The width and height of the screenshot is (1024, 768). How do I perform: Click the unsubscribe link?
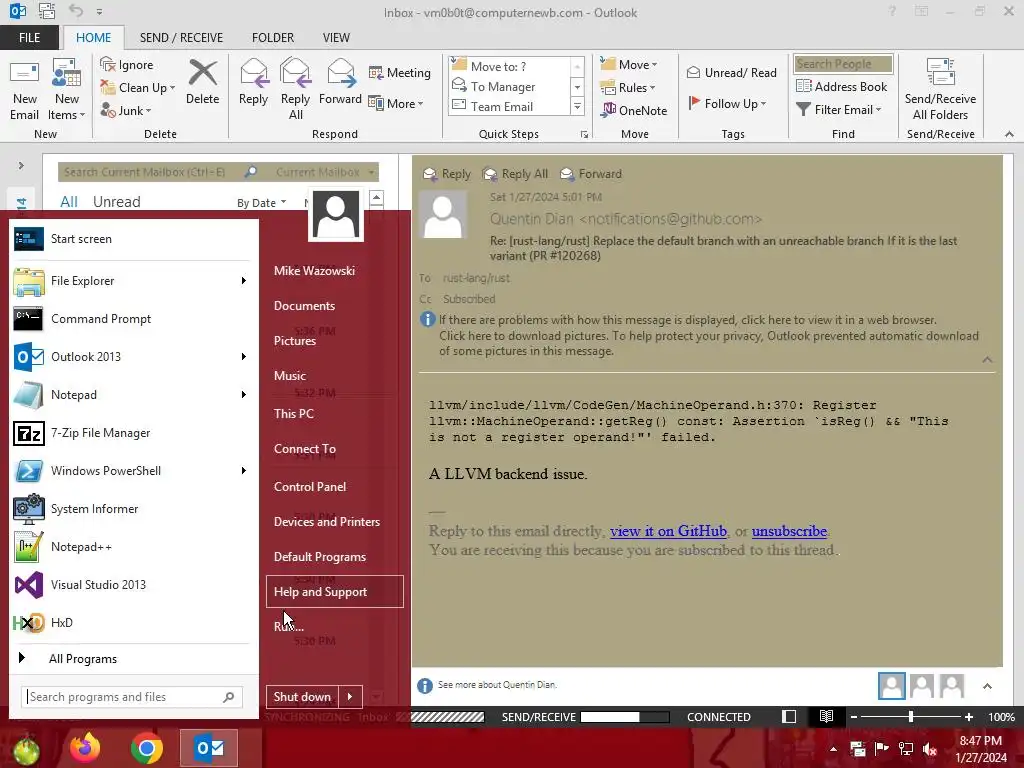click(x=790, y=531)
